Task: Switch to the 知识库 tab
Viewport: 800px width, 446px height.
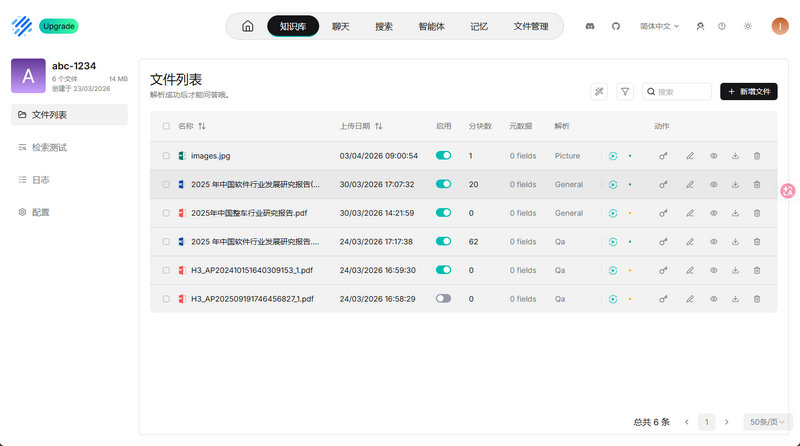Action: pos(293,26)
